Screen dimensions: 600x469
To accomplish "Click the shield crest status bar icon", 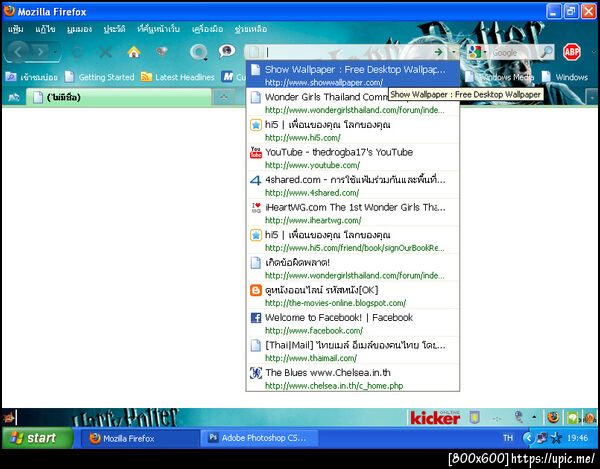I will tap(474, 417).
